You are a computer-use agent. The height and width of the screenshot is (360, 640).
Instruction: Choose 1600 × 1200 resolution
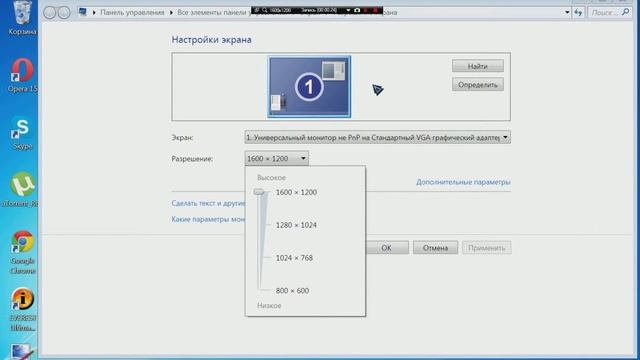(296, 192)
